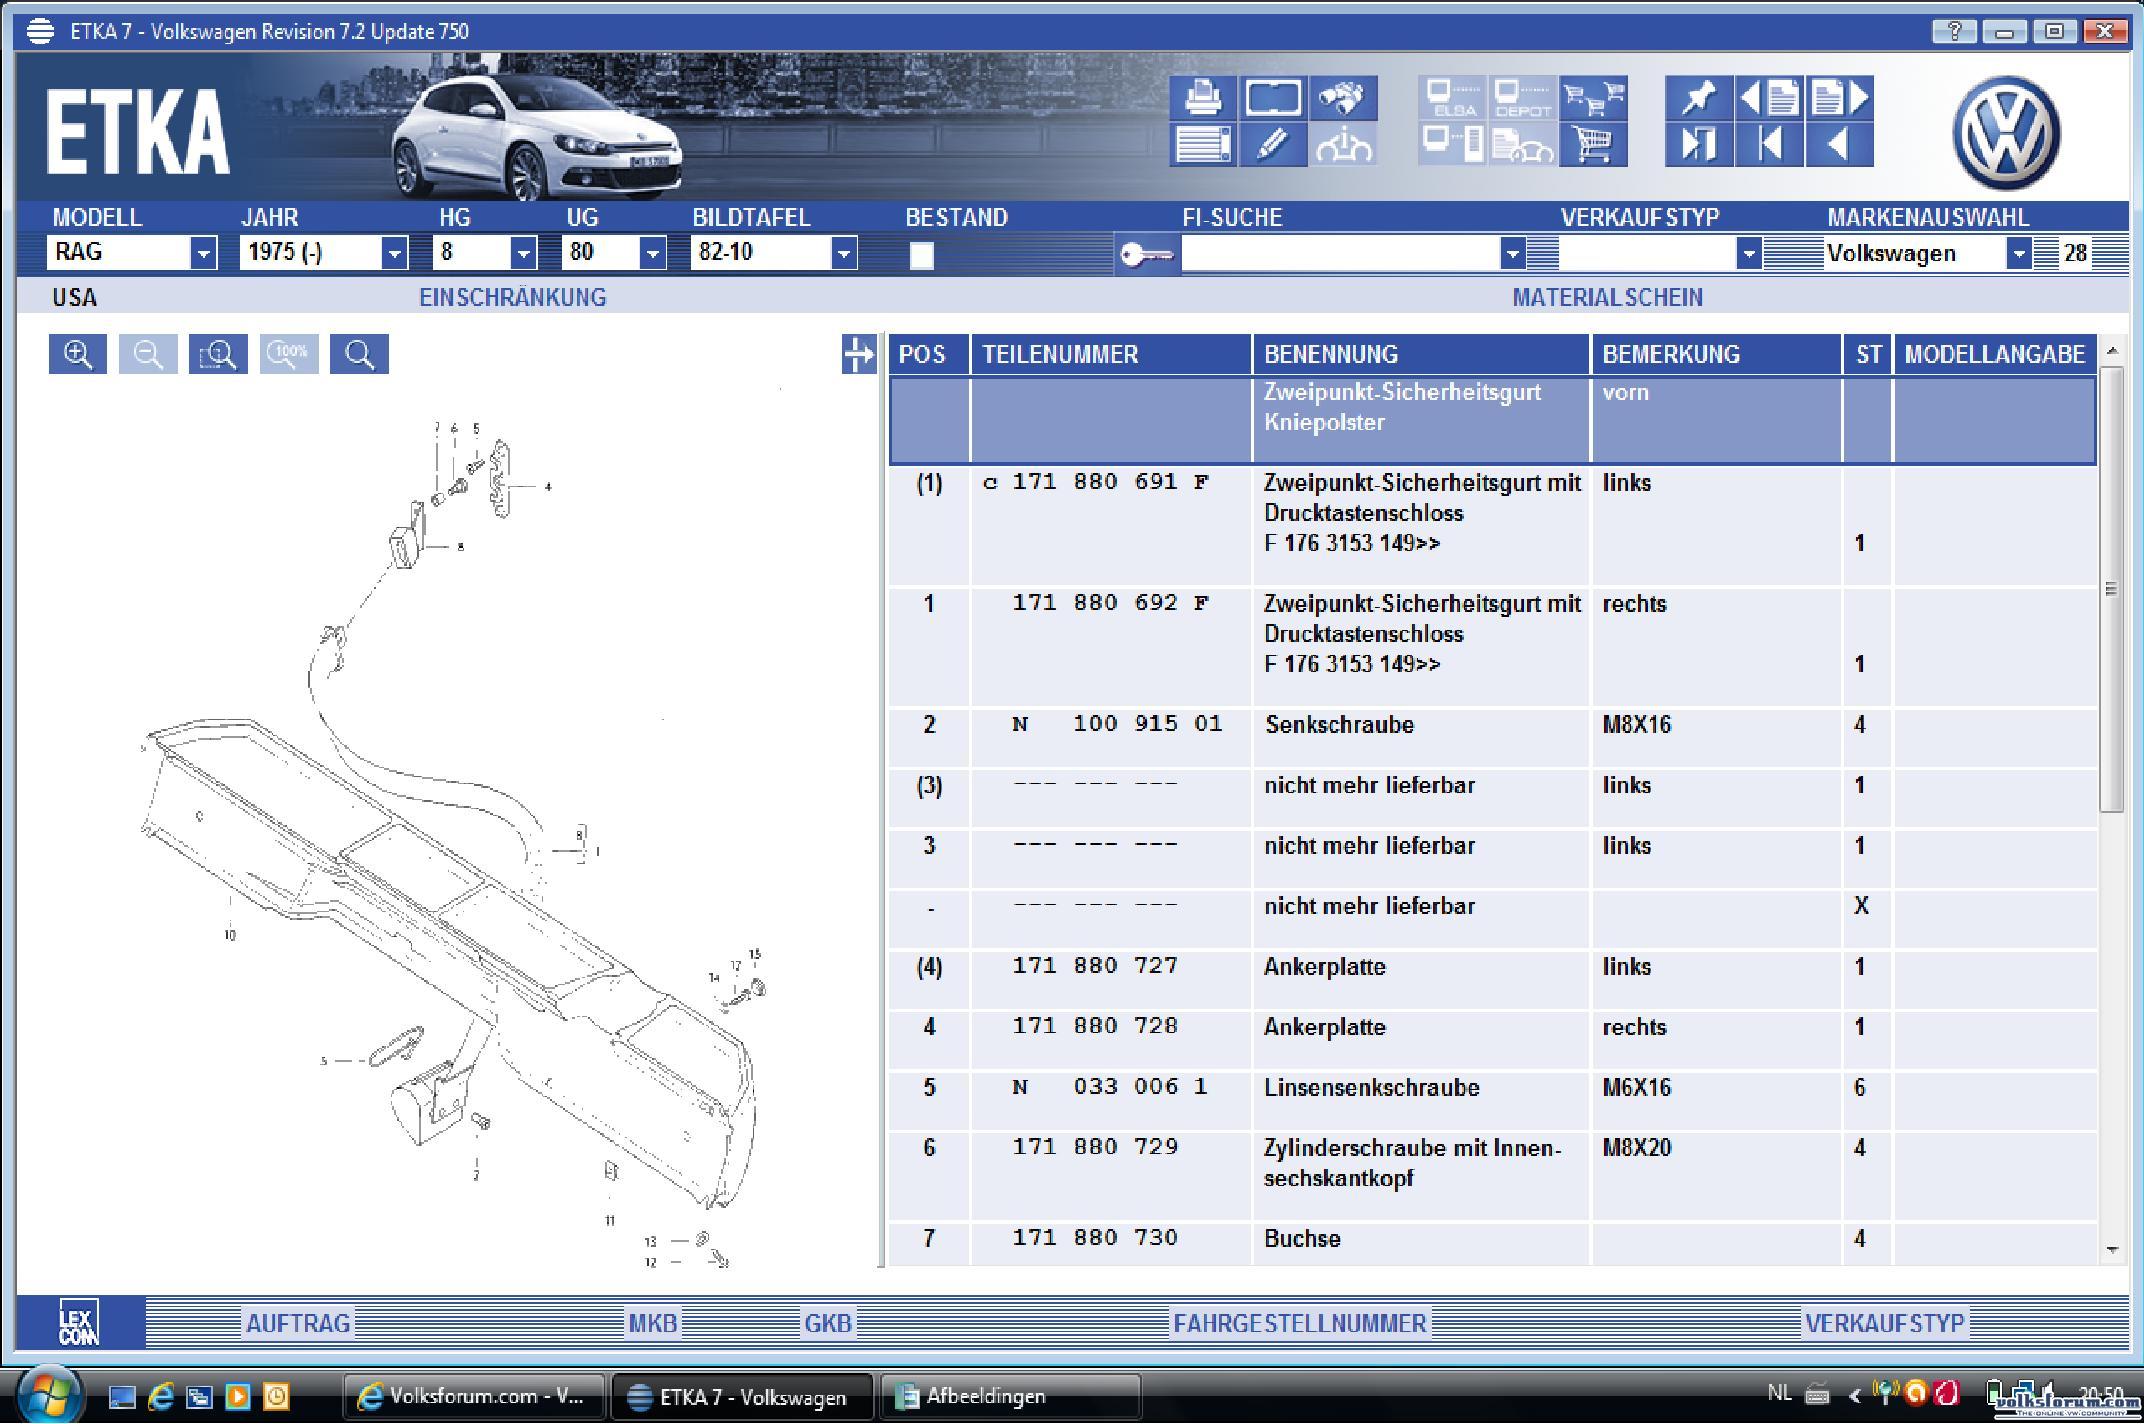
Task: Click the zoom region magnifier icon
Action: [218, 354]
